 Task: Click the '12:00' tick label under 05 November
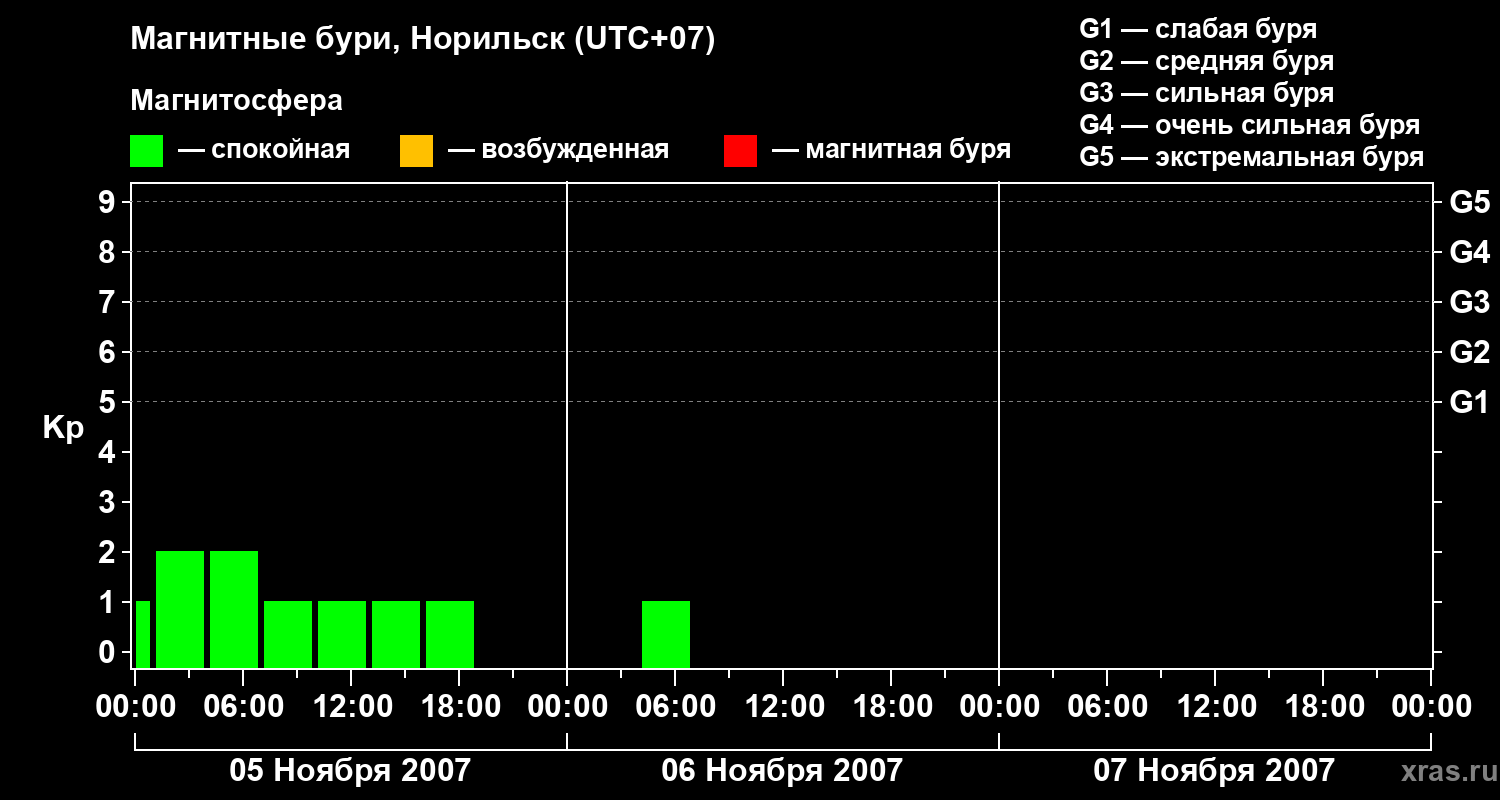(x=351, y=706)
